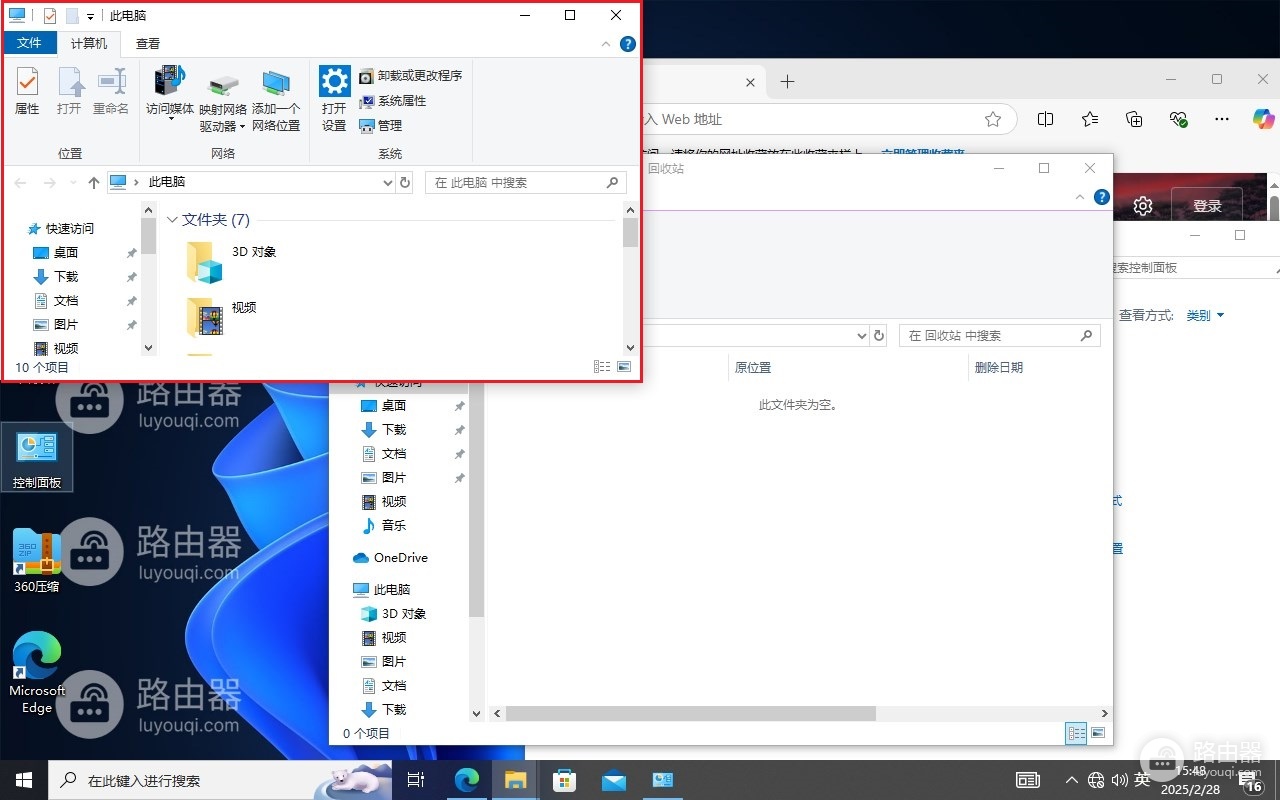Expand ribbon chevron in 回收站 window
The image size is (1280, 800).
[1080, 197]
